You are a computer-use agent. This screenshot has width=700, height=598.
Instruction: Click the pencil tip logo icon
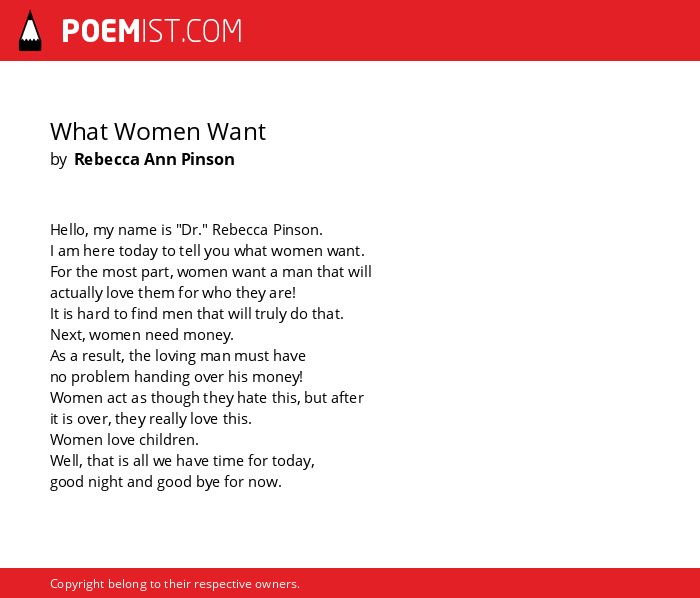tap(30, 31)
